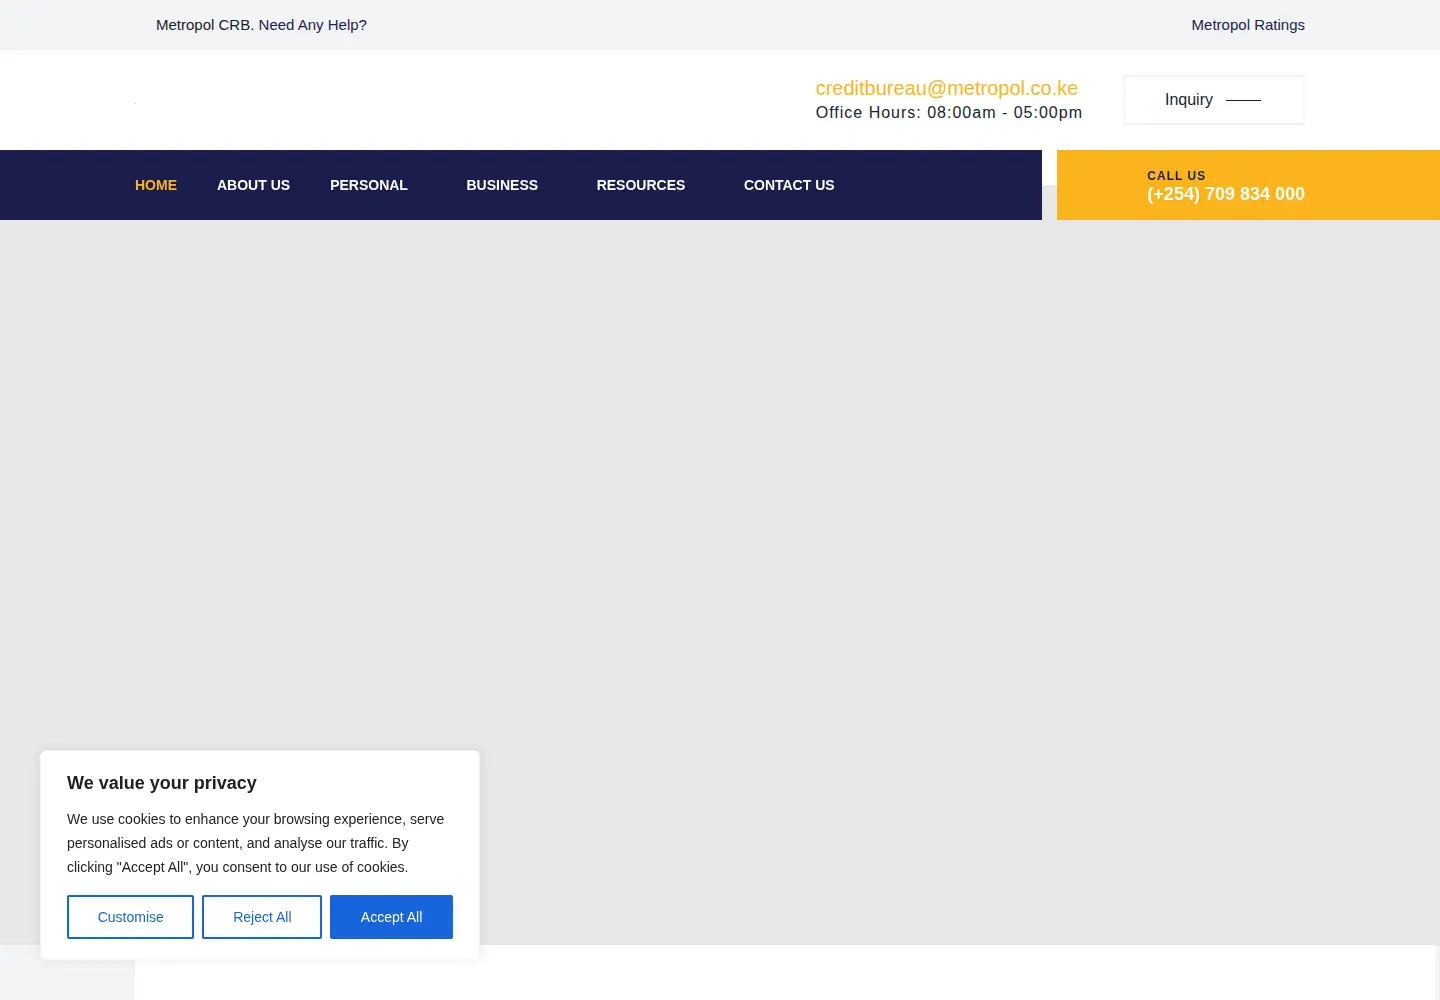The width and height of the screenshot is (1440, 1000).
Task: Open the ABOUT US menu item
Action: (x=253, y=185)
